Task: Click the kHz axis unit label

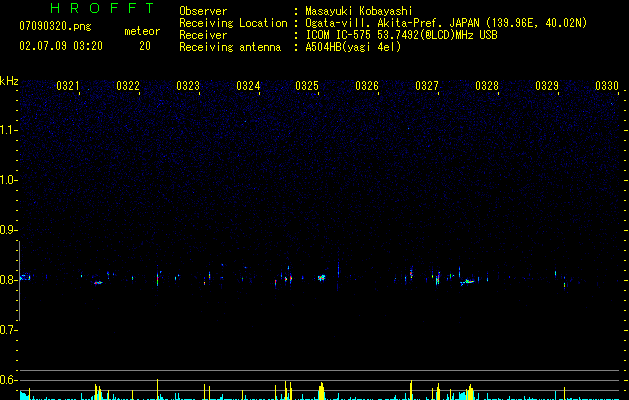Action: [9, 81]
